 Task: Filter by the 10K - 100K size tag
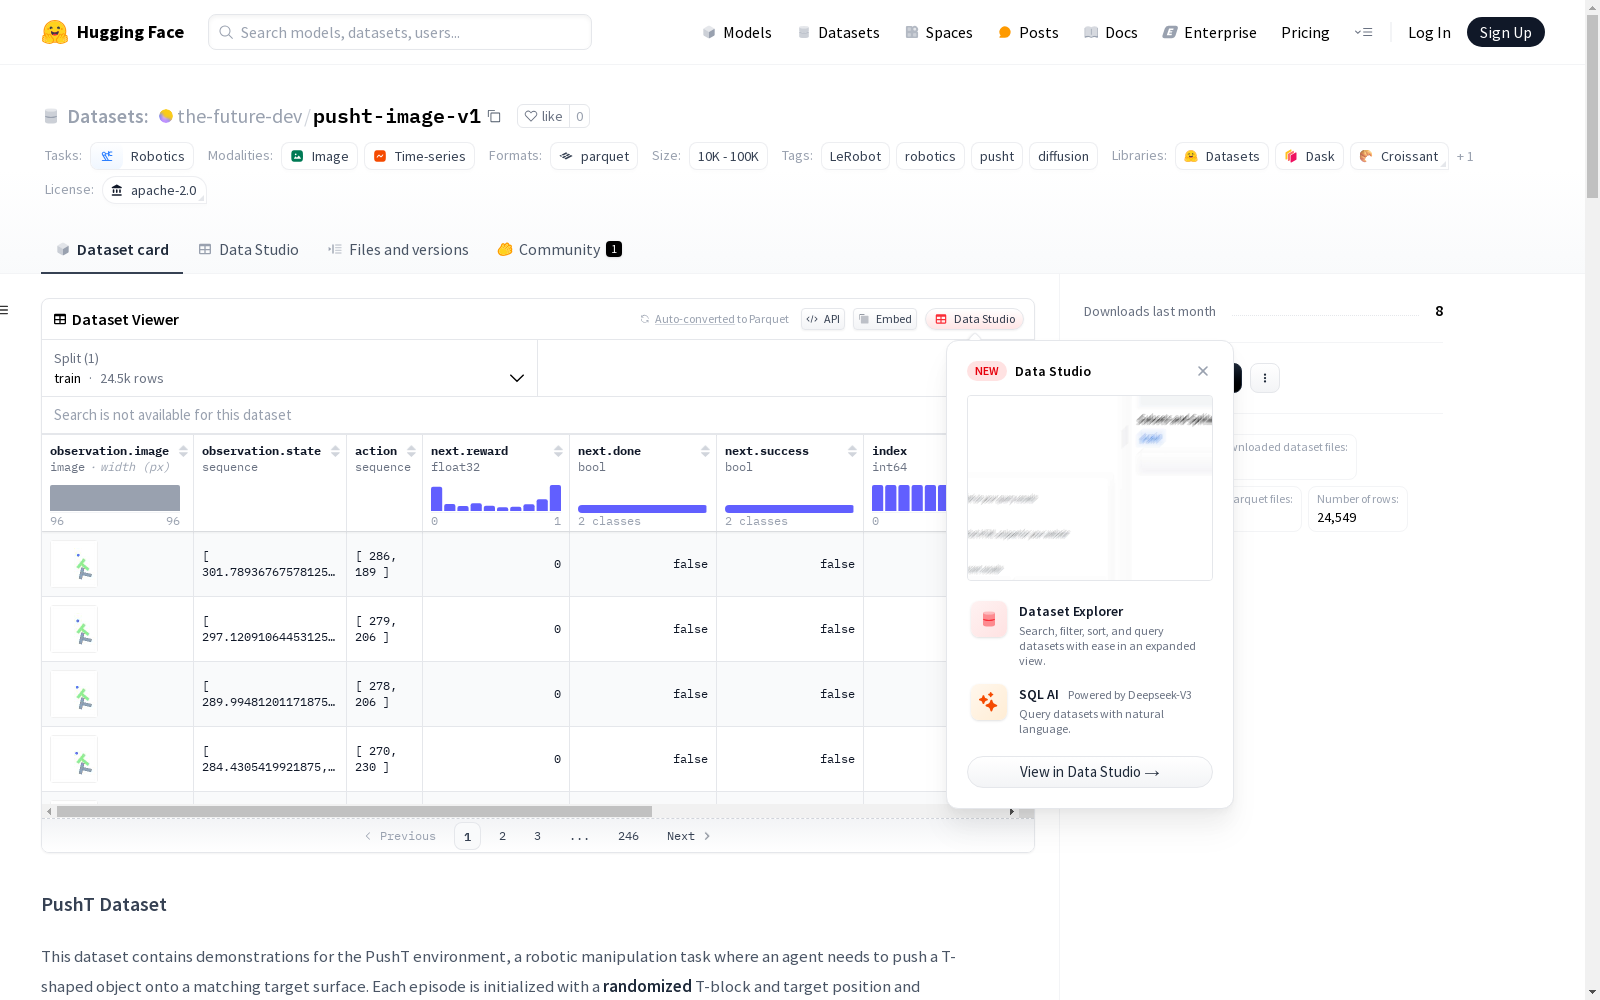[x=728, y=156]
